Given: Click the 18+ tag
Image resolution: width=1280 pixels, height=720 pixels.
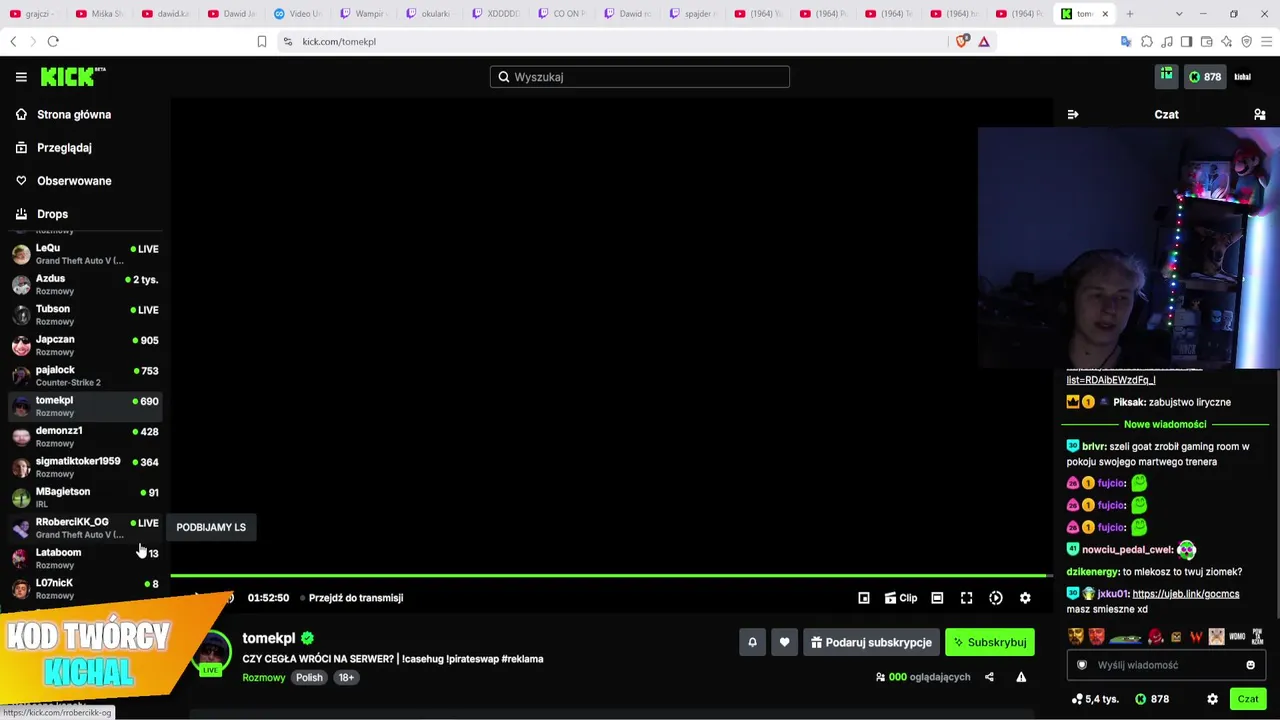Looking at the screenshot, I should [x=346, y=677].
